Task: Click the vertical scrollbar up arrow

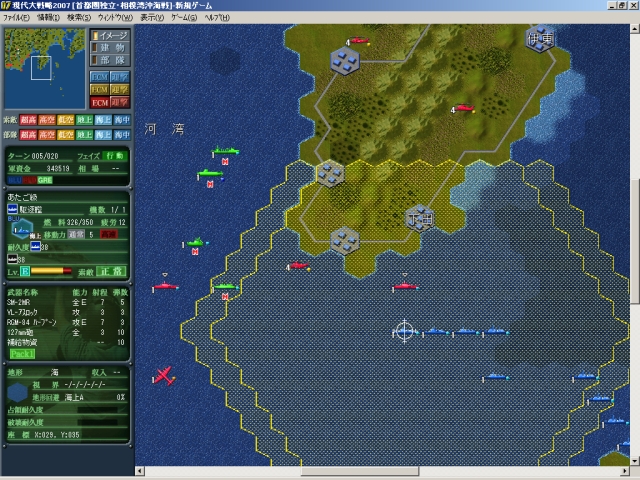Action: pos(635,29)
